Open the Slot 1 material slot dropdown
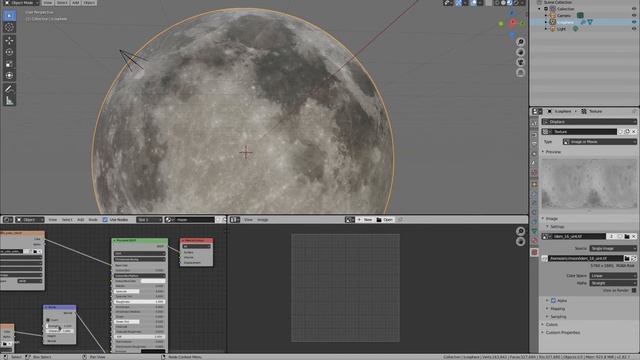The height and width of the screenshot is (360, 640). click(149, 220)
